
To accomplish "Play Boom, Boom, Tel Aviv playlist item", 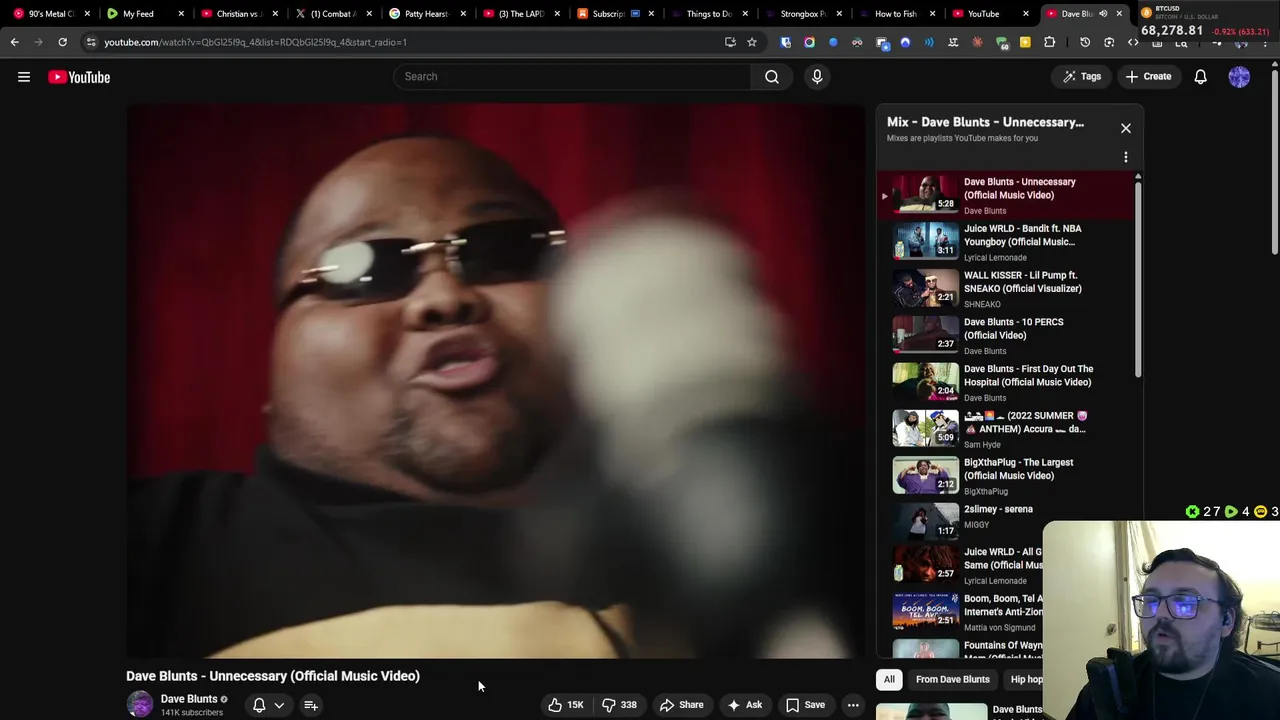I will (960, 610).
